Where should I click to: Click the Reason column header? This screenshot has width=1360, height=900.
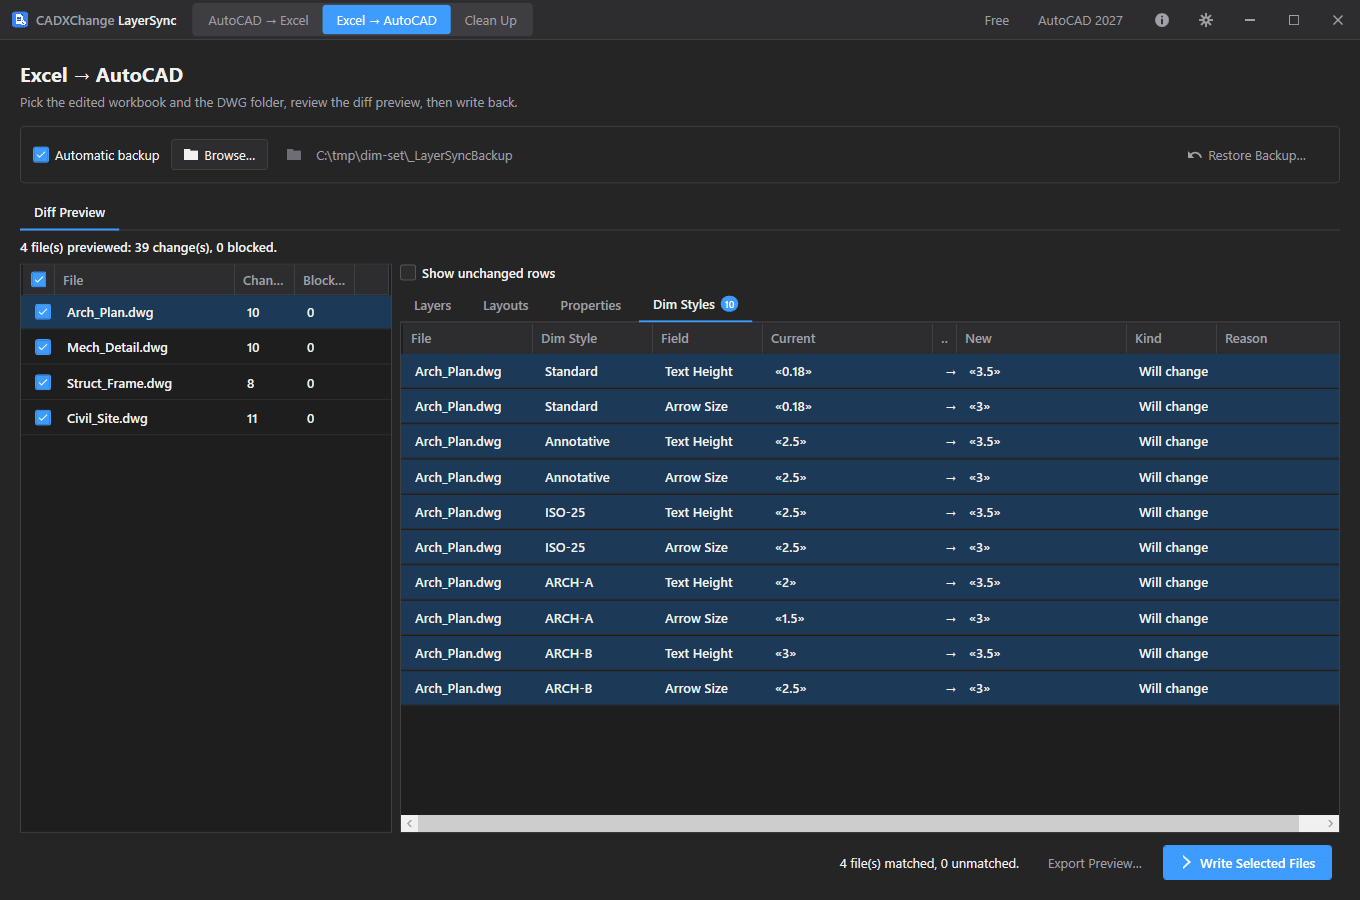coord(1277,339)
